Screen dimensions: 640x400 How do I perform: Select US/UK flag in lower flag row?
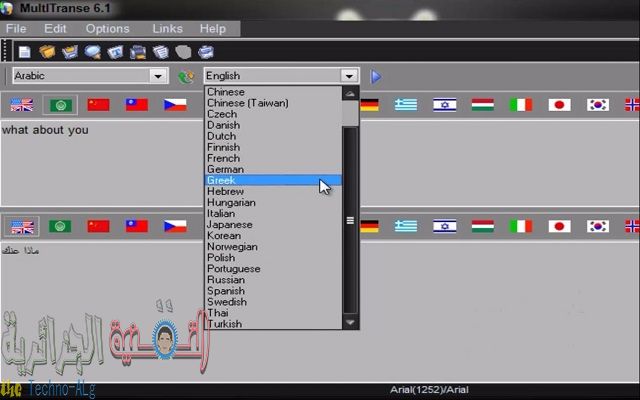(x=22, y=227)
